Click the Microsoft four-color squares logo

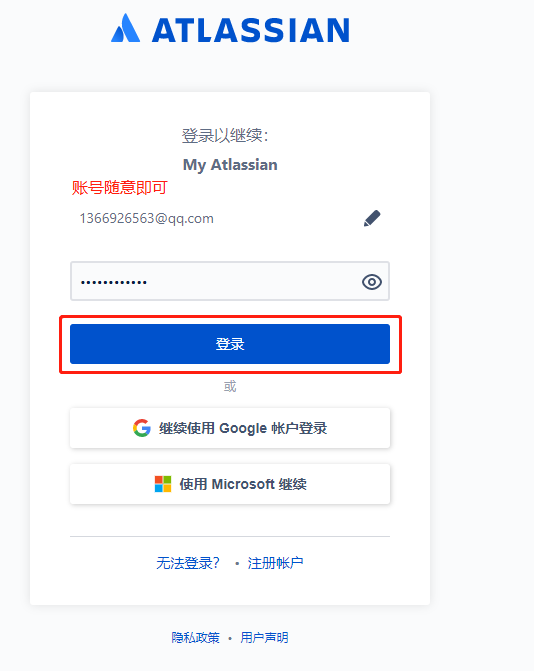click(x=163, y=484)
